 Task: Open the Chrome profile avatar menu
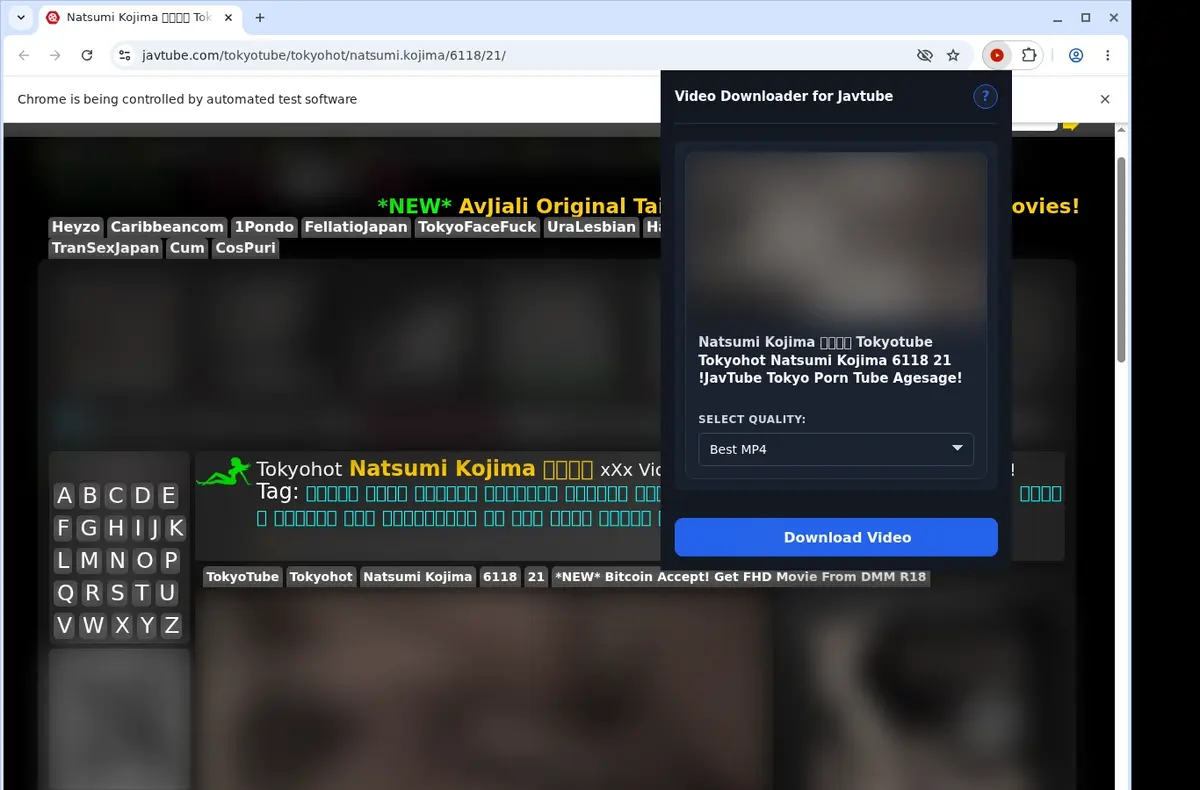coord(1076,56)
